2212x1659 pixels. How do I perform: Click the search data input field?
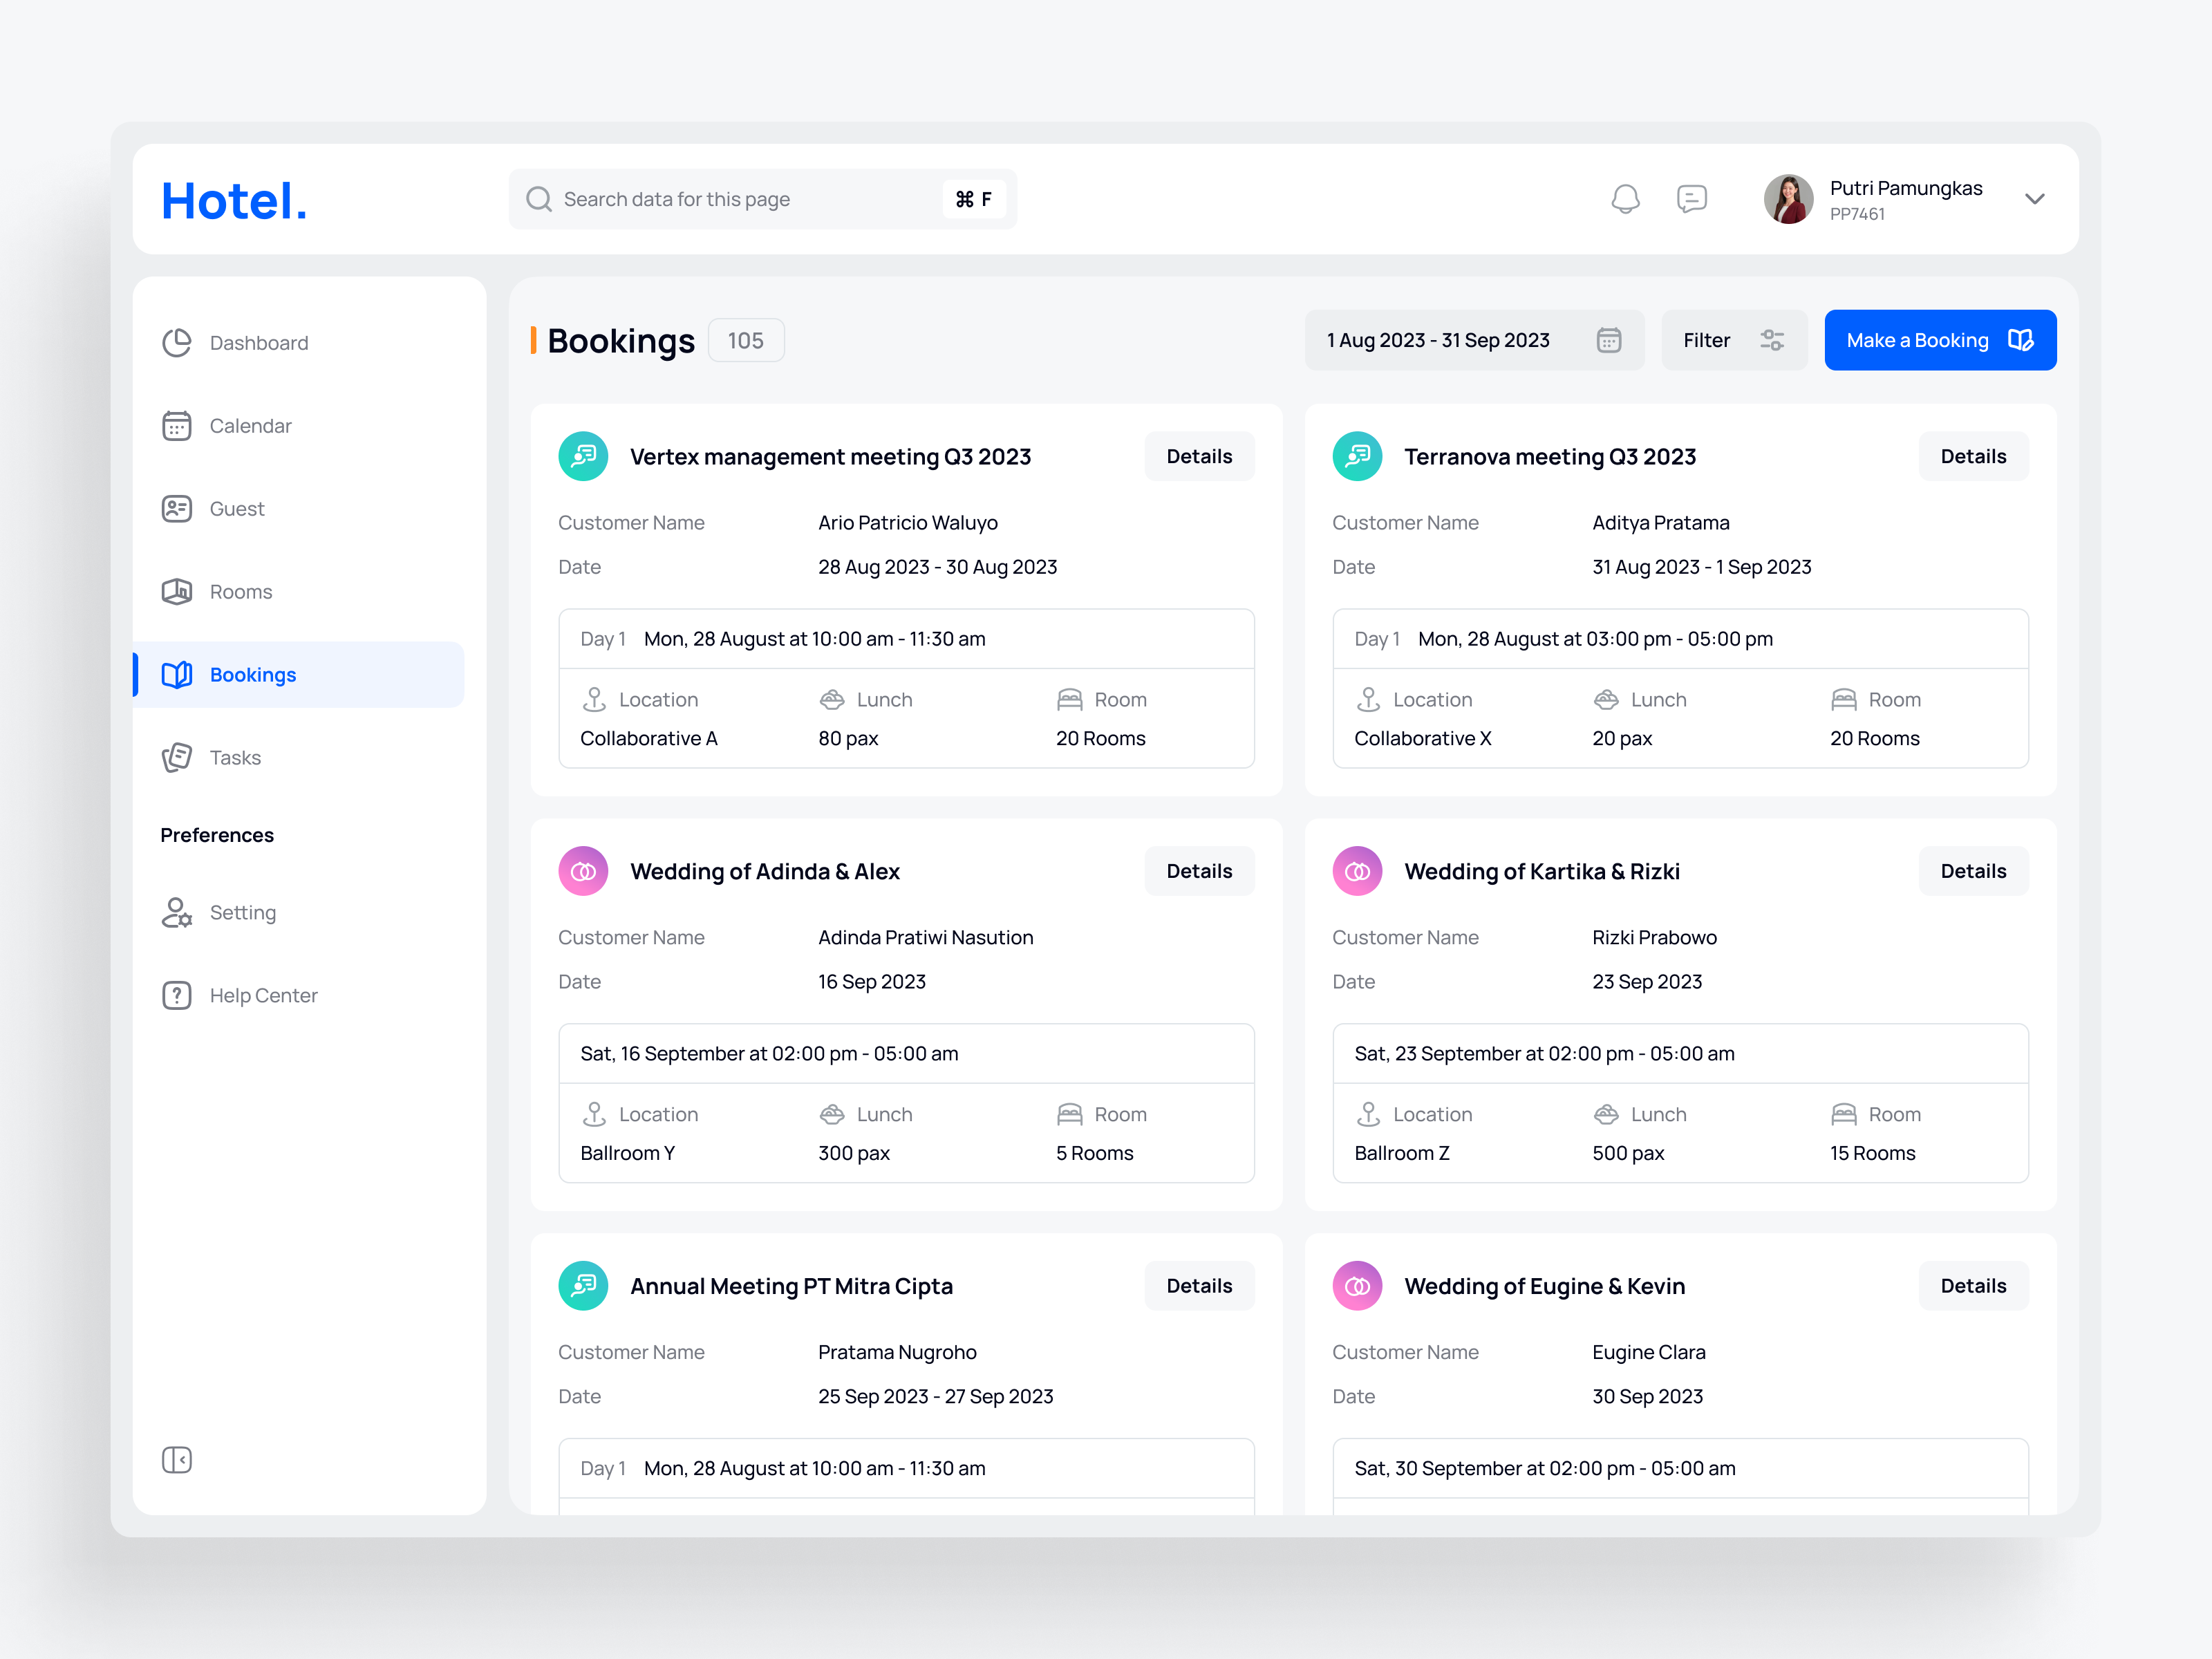click(760, 198)
